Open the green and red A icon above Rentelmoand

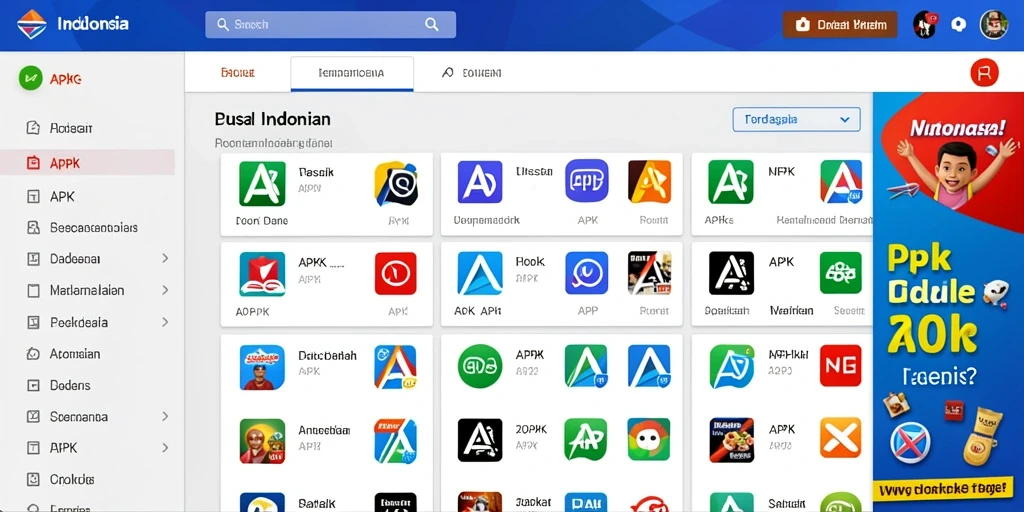pos(841,182)
